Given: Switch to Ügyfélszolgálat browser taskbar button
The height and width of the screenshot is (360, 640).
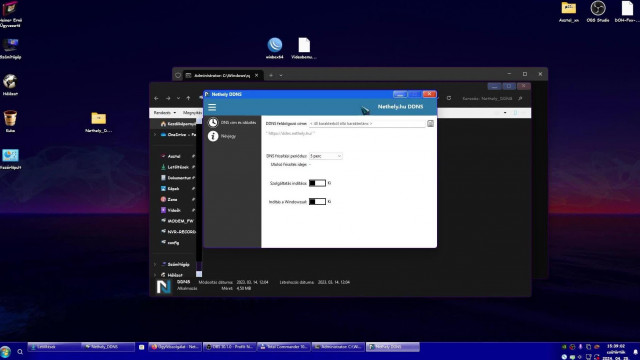Looking at the screenshot, I should click(x=175, y=347).
